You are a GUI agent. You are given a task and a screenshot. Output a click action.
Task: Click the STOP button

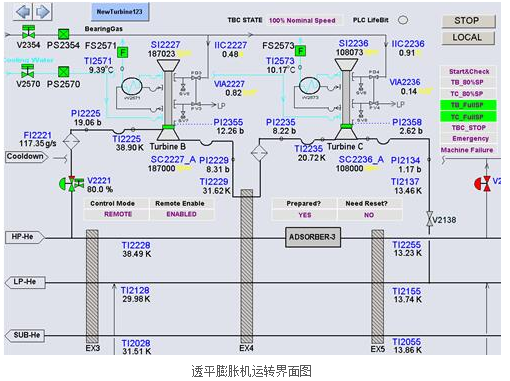coord(468,21)
